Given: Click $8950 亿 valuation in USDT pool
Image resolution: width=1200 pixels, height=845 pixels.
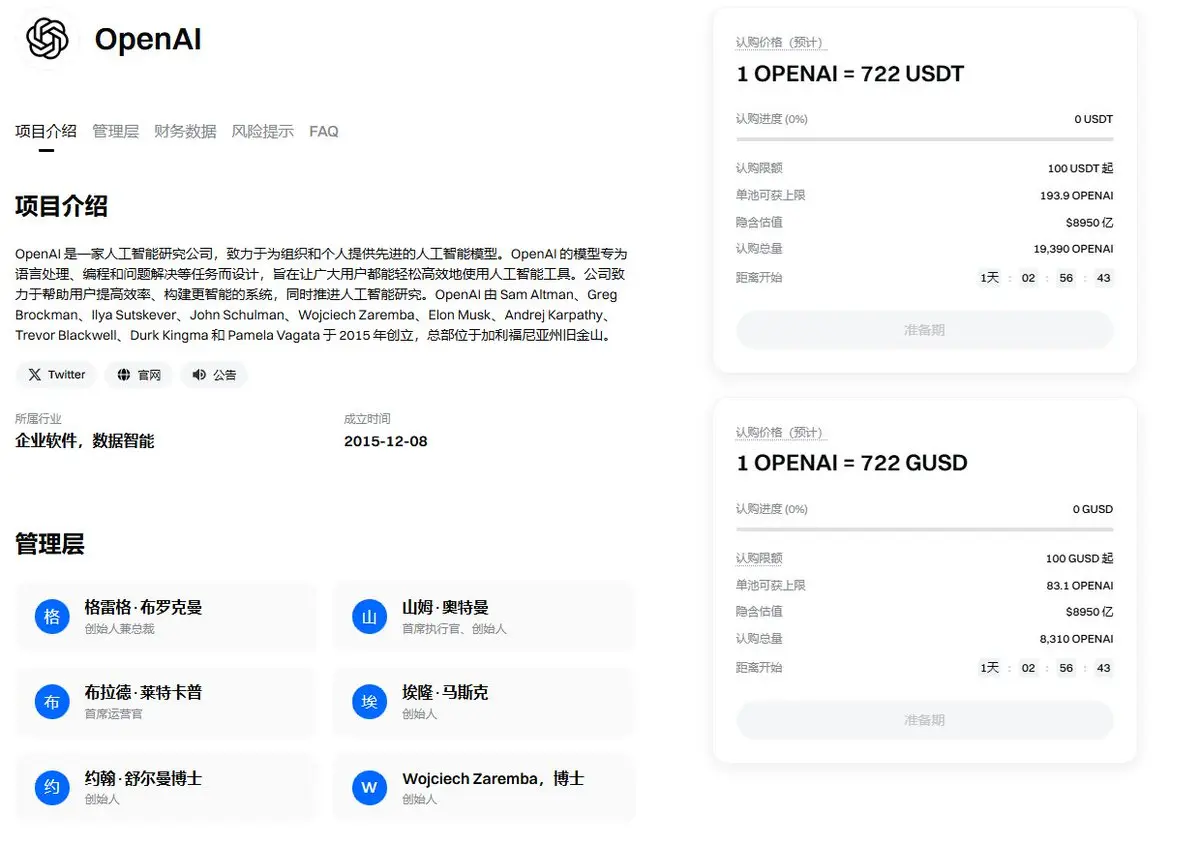Looking at the screenshot, I should click(1089, 222).
